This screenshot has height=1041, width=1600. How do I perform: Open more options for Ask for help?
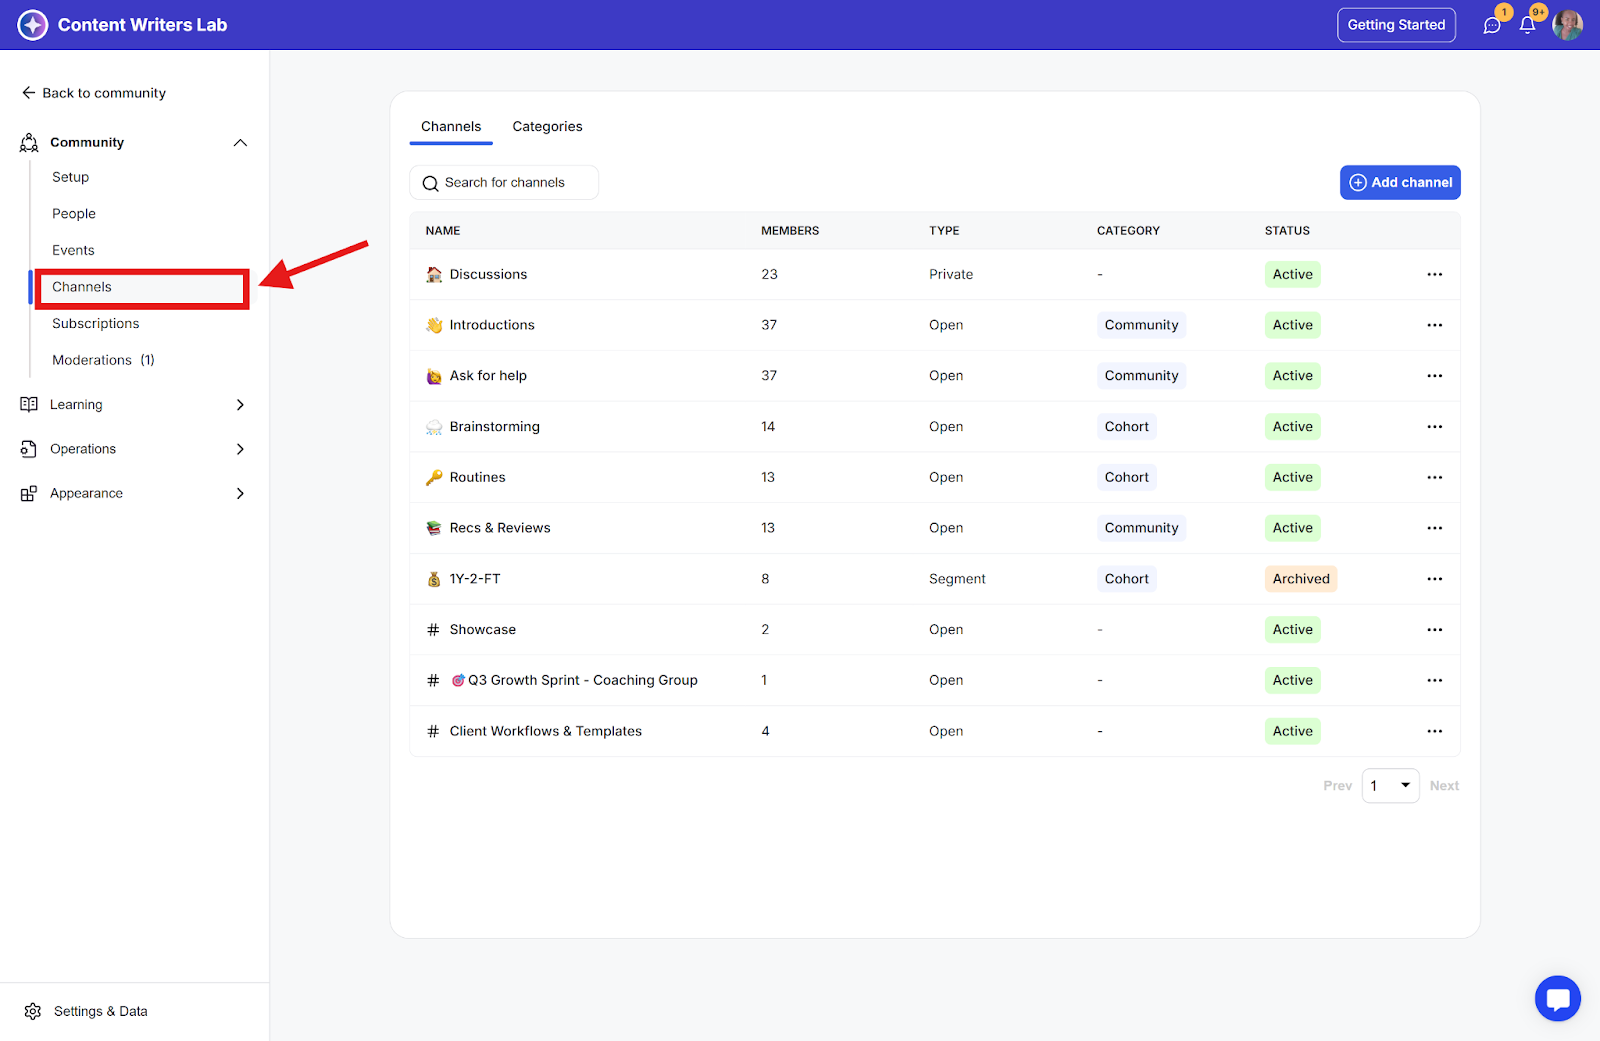[x=1435, y=376]
